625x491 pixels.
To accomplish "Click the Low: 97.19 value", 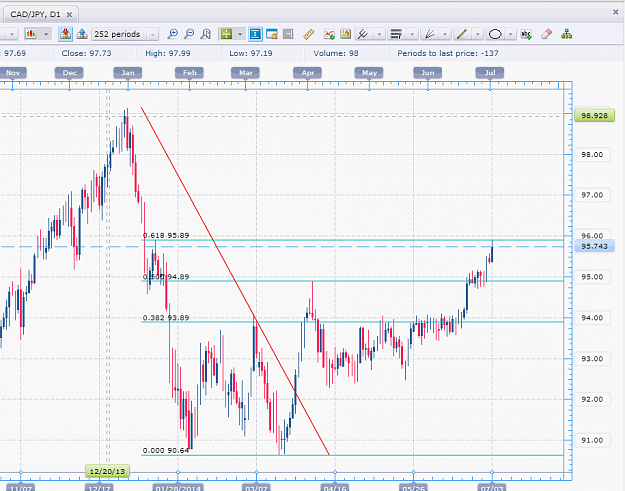I will click(x=251, y=53).
